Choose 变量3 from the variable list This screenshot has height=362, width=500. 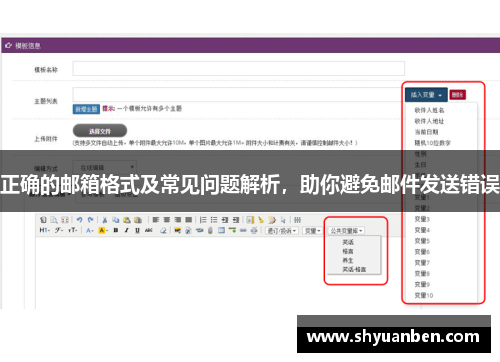422,219
